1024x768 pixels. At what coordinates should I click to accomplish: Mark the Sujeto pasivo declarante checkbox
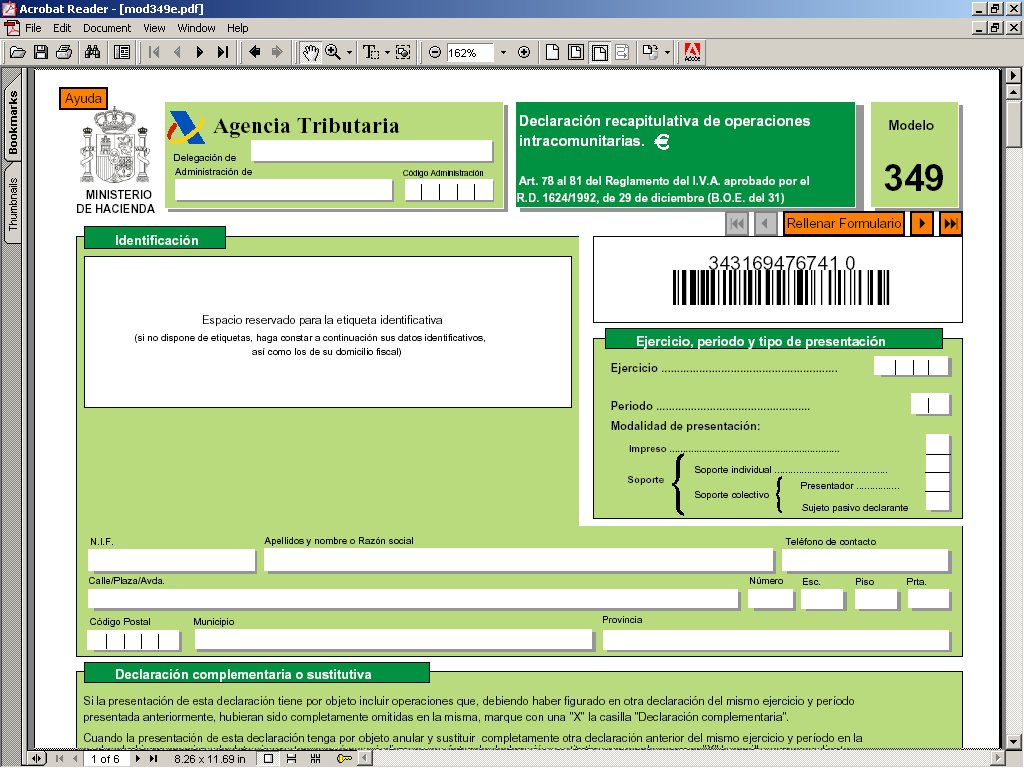tap(937, 502)
